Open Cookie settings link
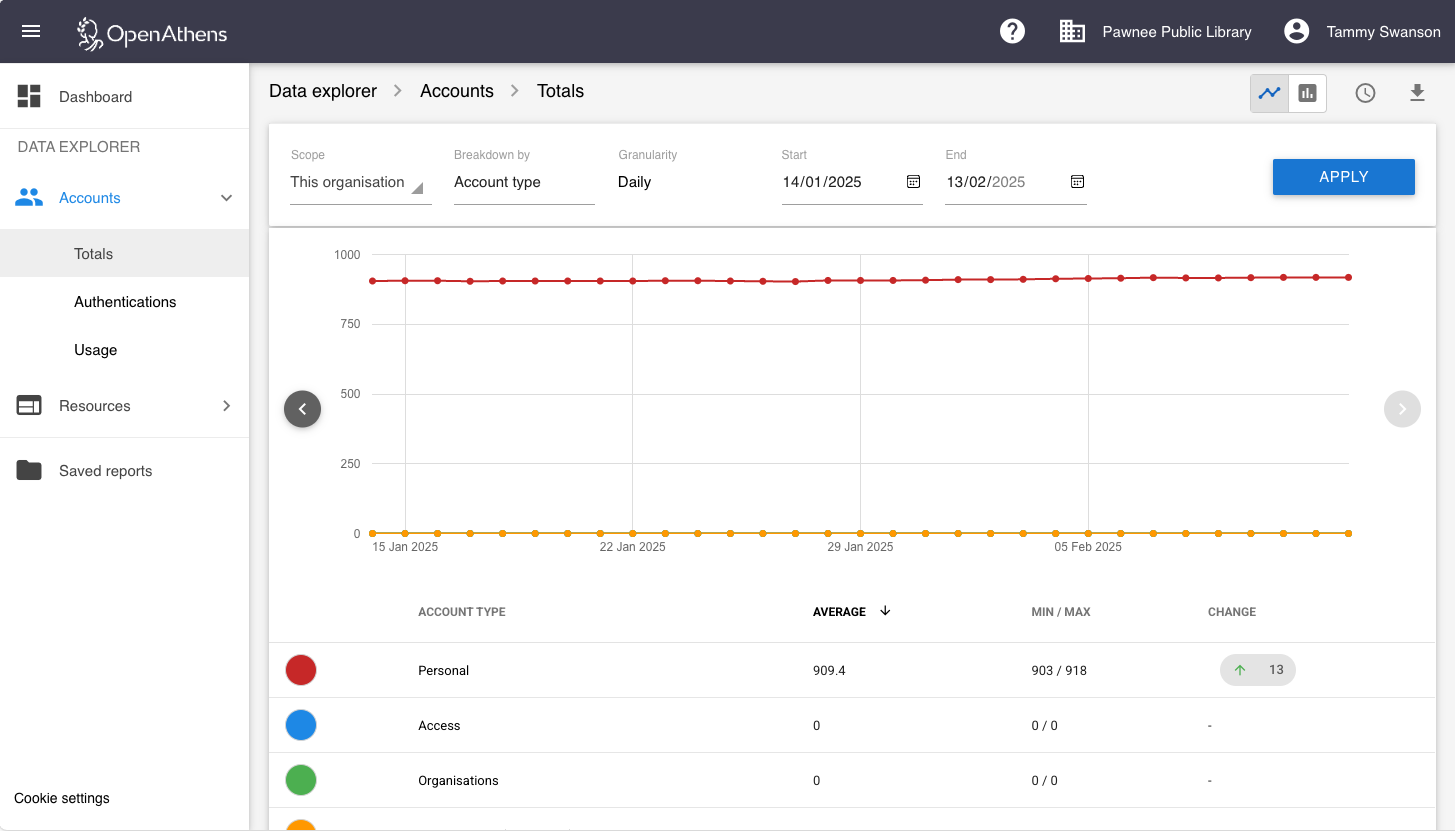Screen dimensions: 1455x831 pyautogui.click(x=62, y=798)
